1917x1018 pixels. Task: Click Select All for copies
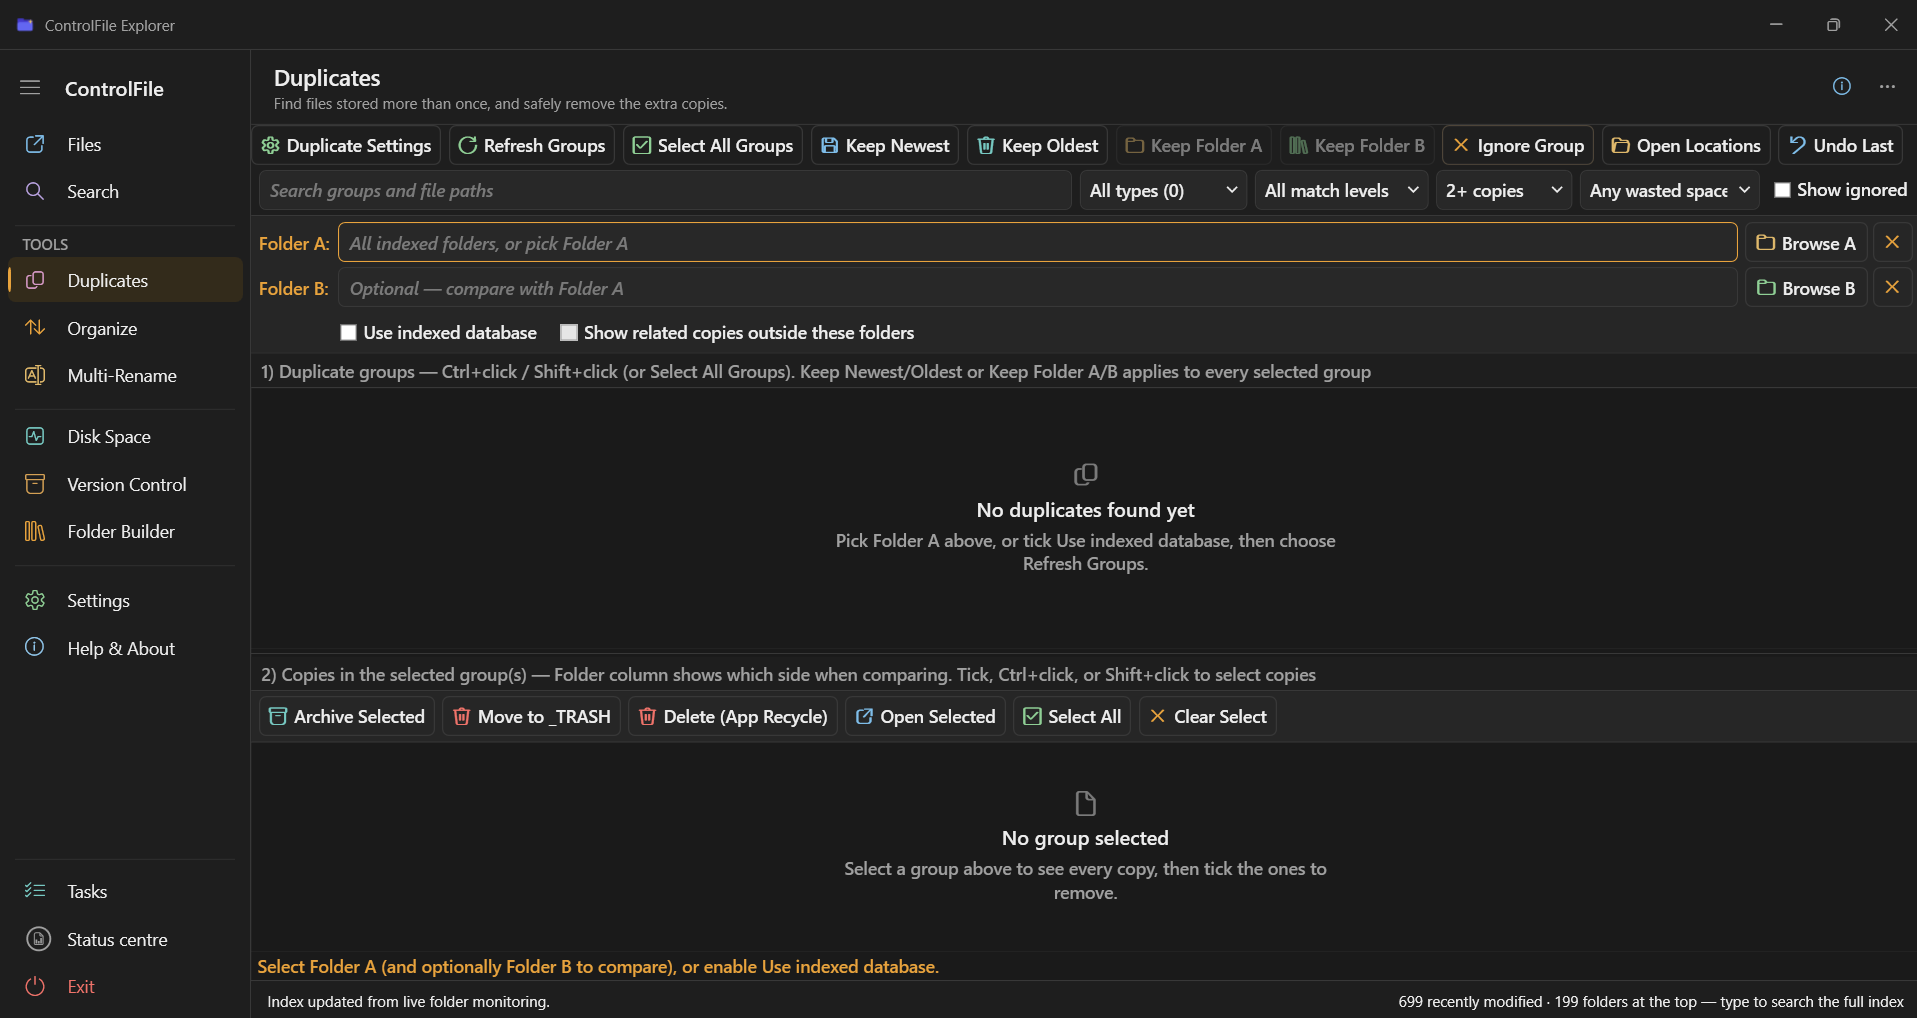point(1072,717)
